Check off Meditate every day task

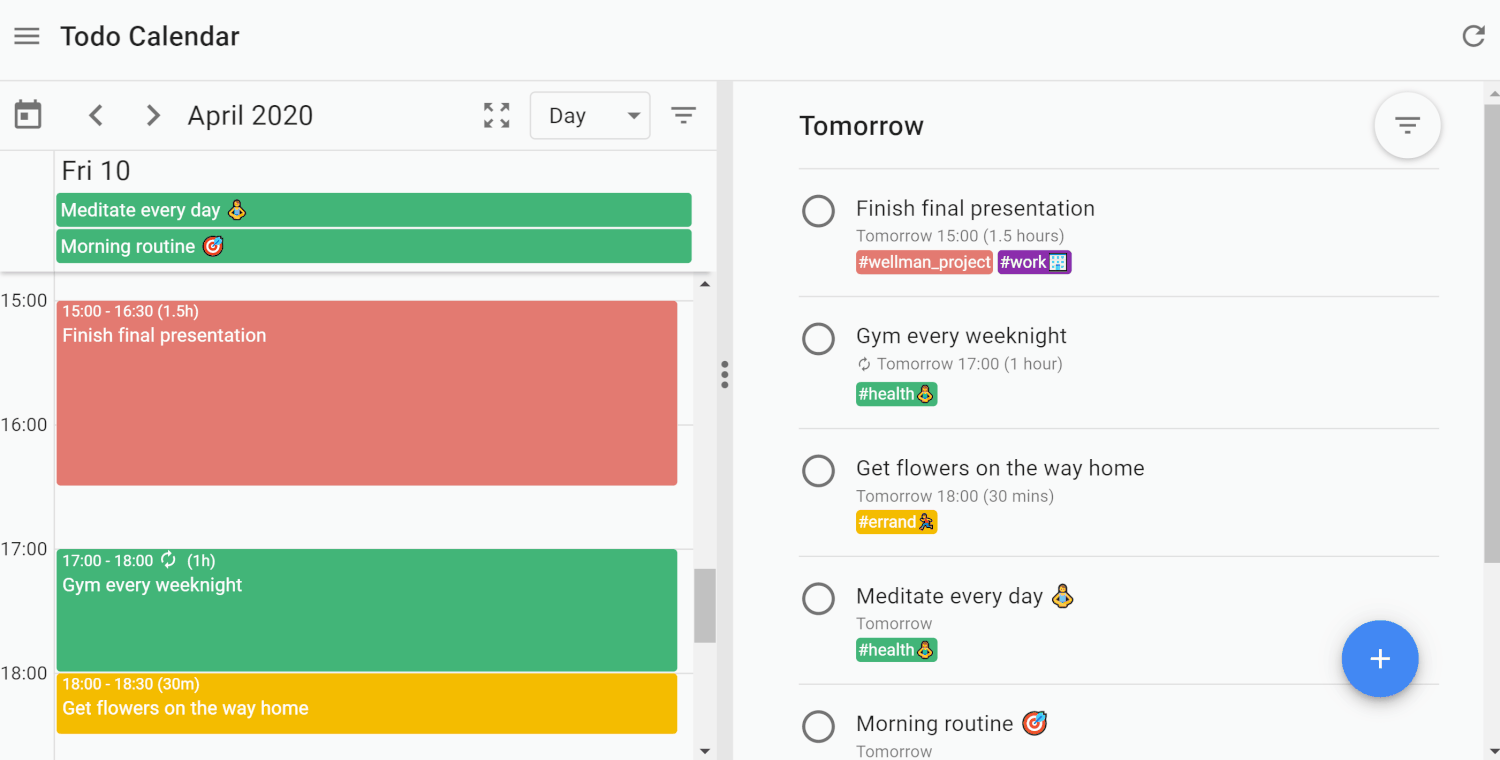click(818, 598)
